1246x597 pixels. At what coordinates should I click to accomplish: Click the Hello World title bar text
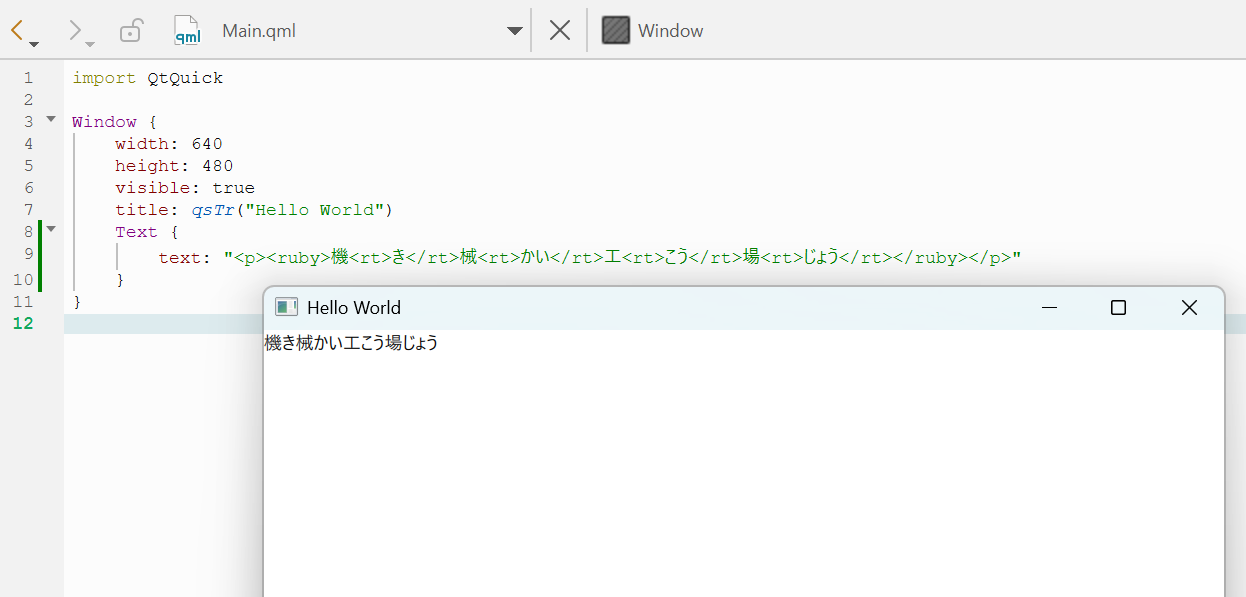[354, 308]
